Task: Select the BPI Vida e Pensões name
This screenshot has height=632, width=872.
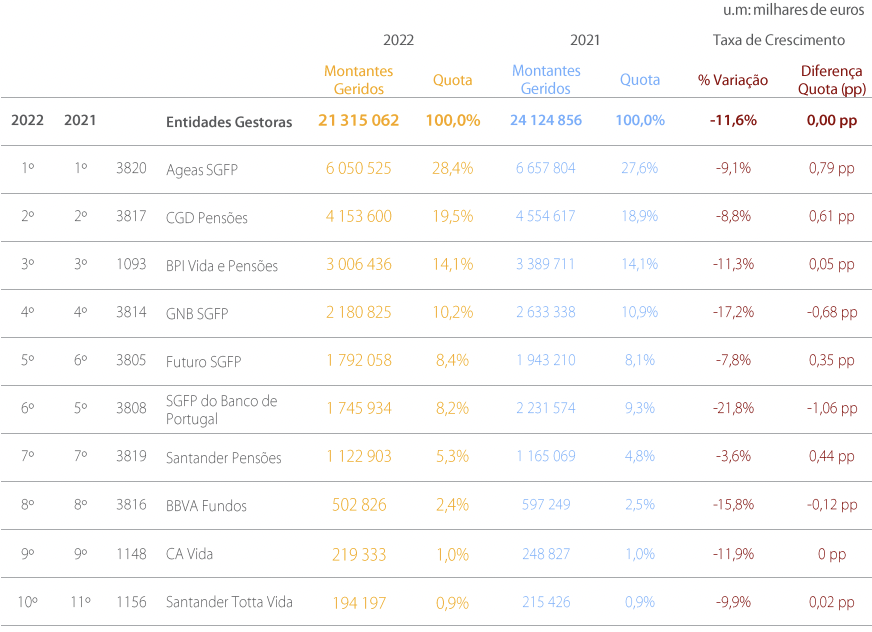Action: tap(221, 266)
